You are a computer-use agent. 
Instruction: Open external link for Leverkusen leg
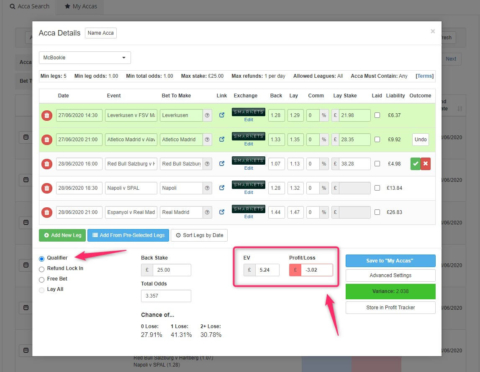click(x=222, y=115)
